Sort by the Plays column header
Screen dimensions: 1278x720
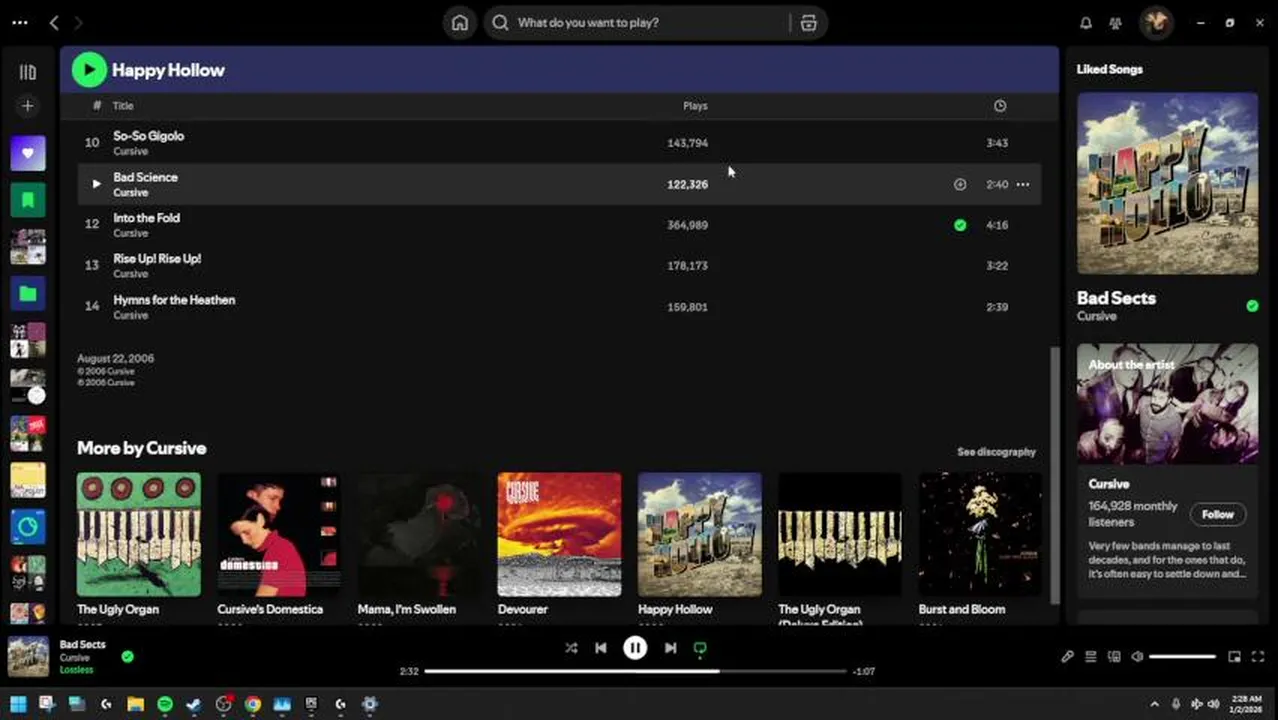coord(695,106)
